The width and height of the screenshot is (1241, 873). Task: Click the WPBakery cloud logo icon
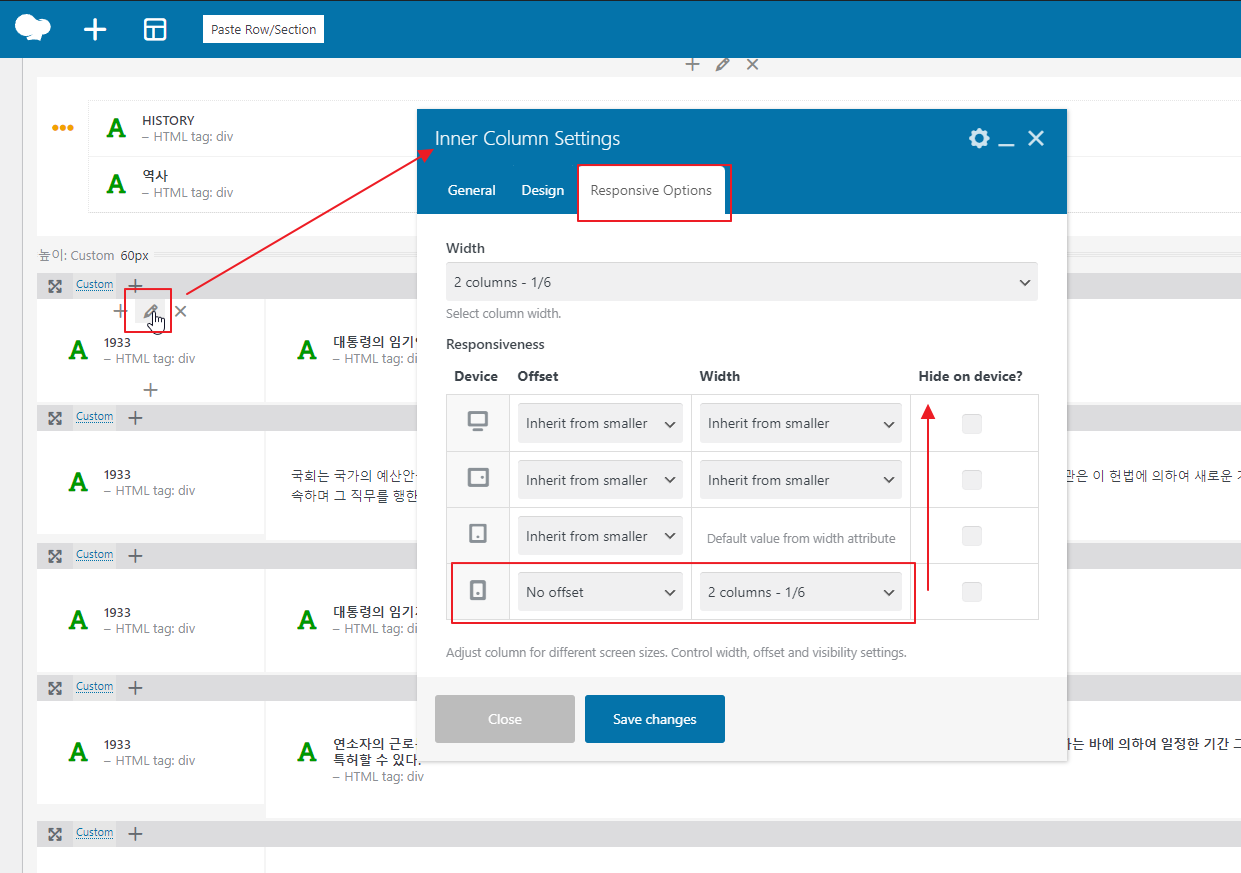33,28
